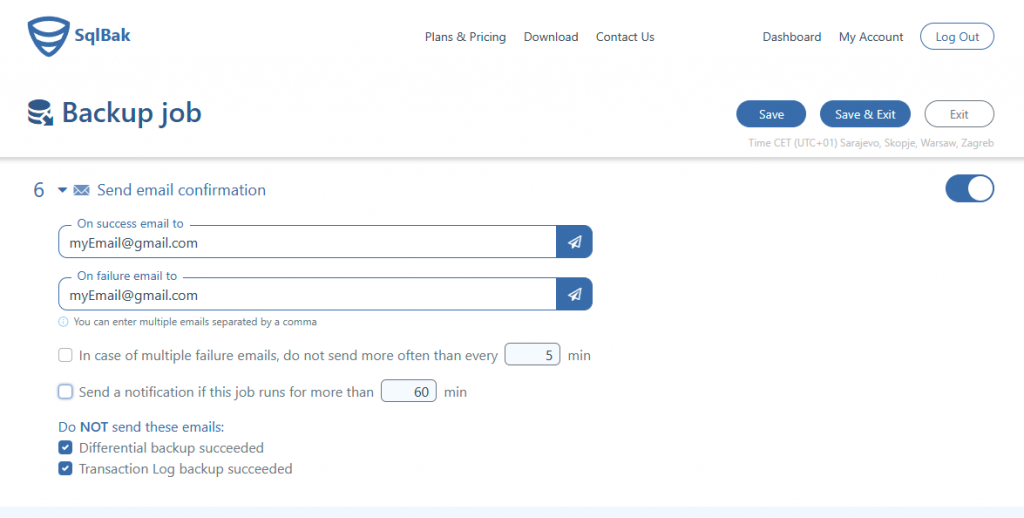The width and height of the screenshot is (1024, 518).
Task: Open Plans & Pricing page
Action: [465, 37]
